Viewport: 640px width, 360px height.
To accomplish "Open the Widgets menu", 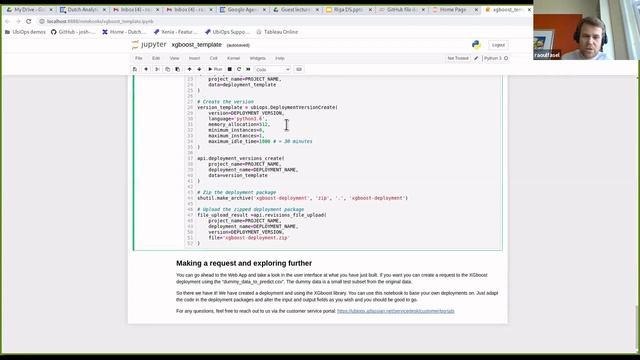I will (x=258, y=58).
